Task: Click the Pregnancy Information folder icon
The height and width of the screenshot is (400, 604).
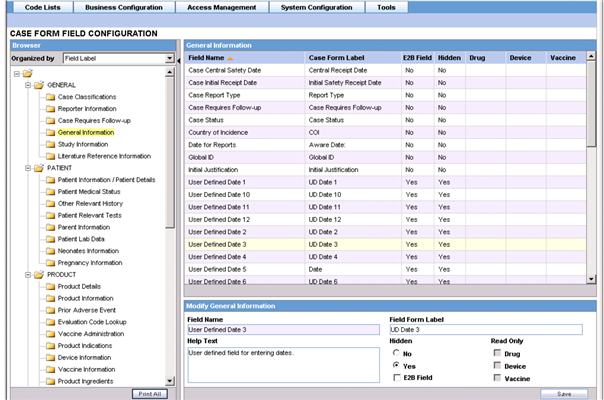Action: 50,262
